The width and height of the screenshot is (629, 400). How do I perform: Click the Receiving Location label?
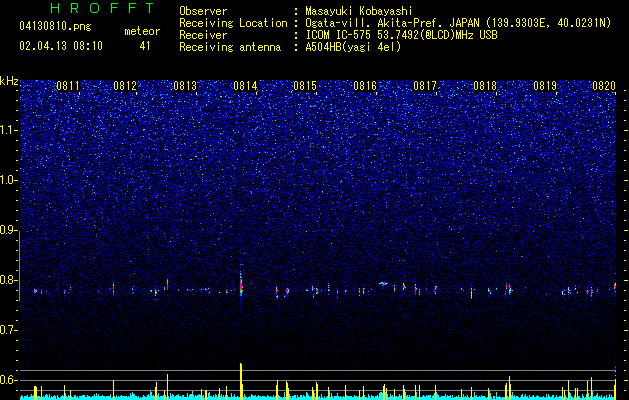click(x=233, y=23)
